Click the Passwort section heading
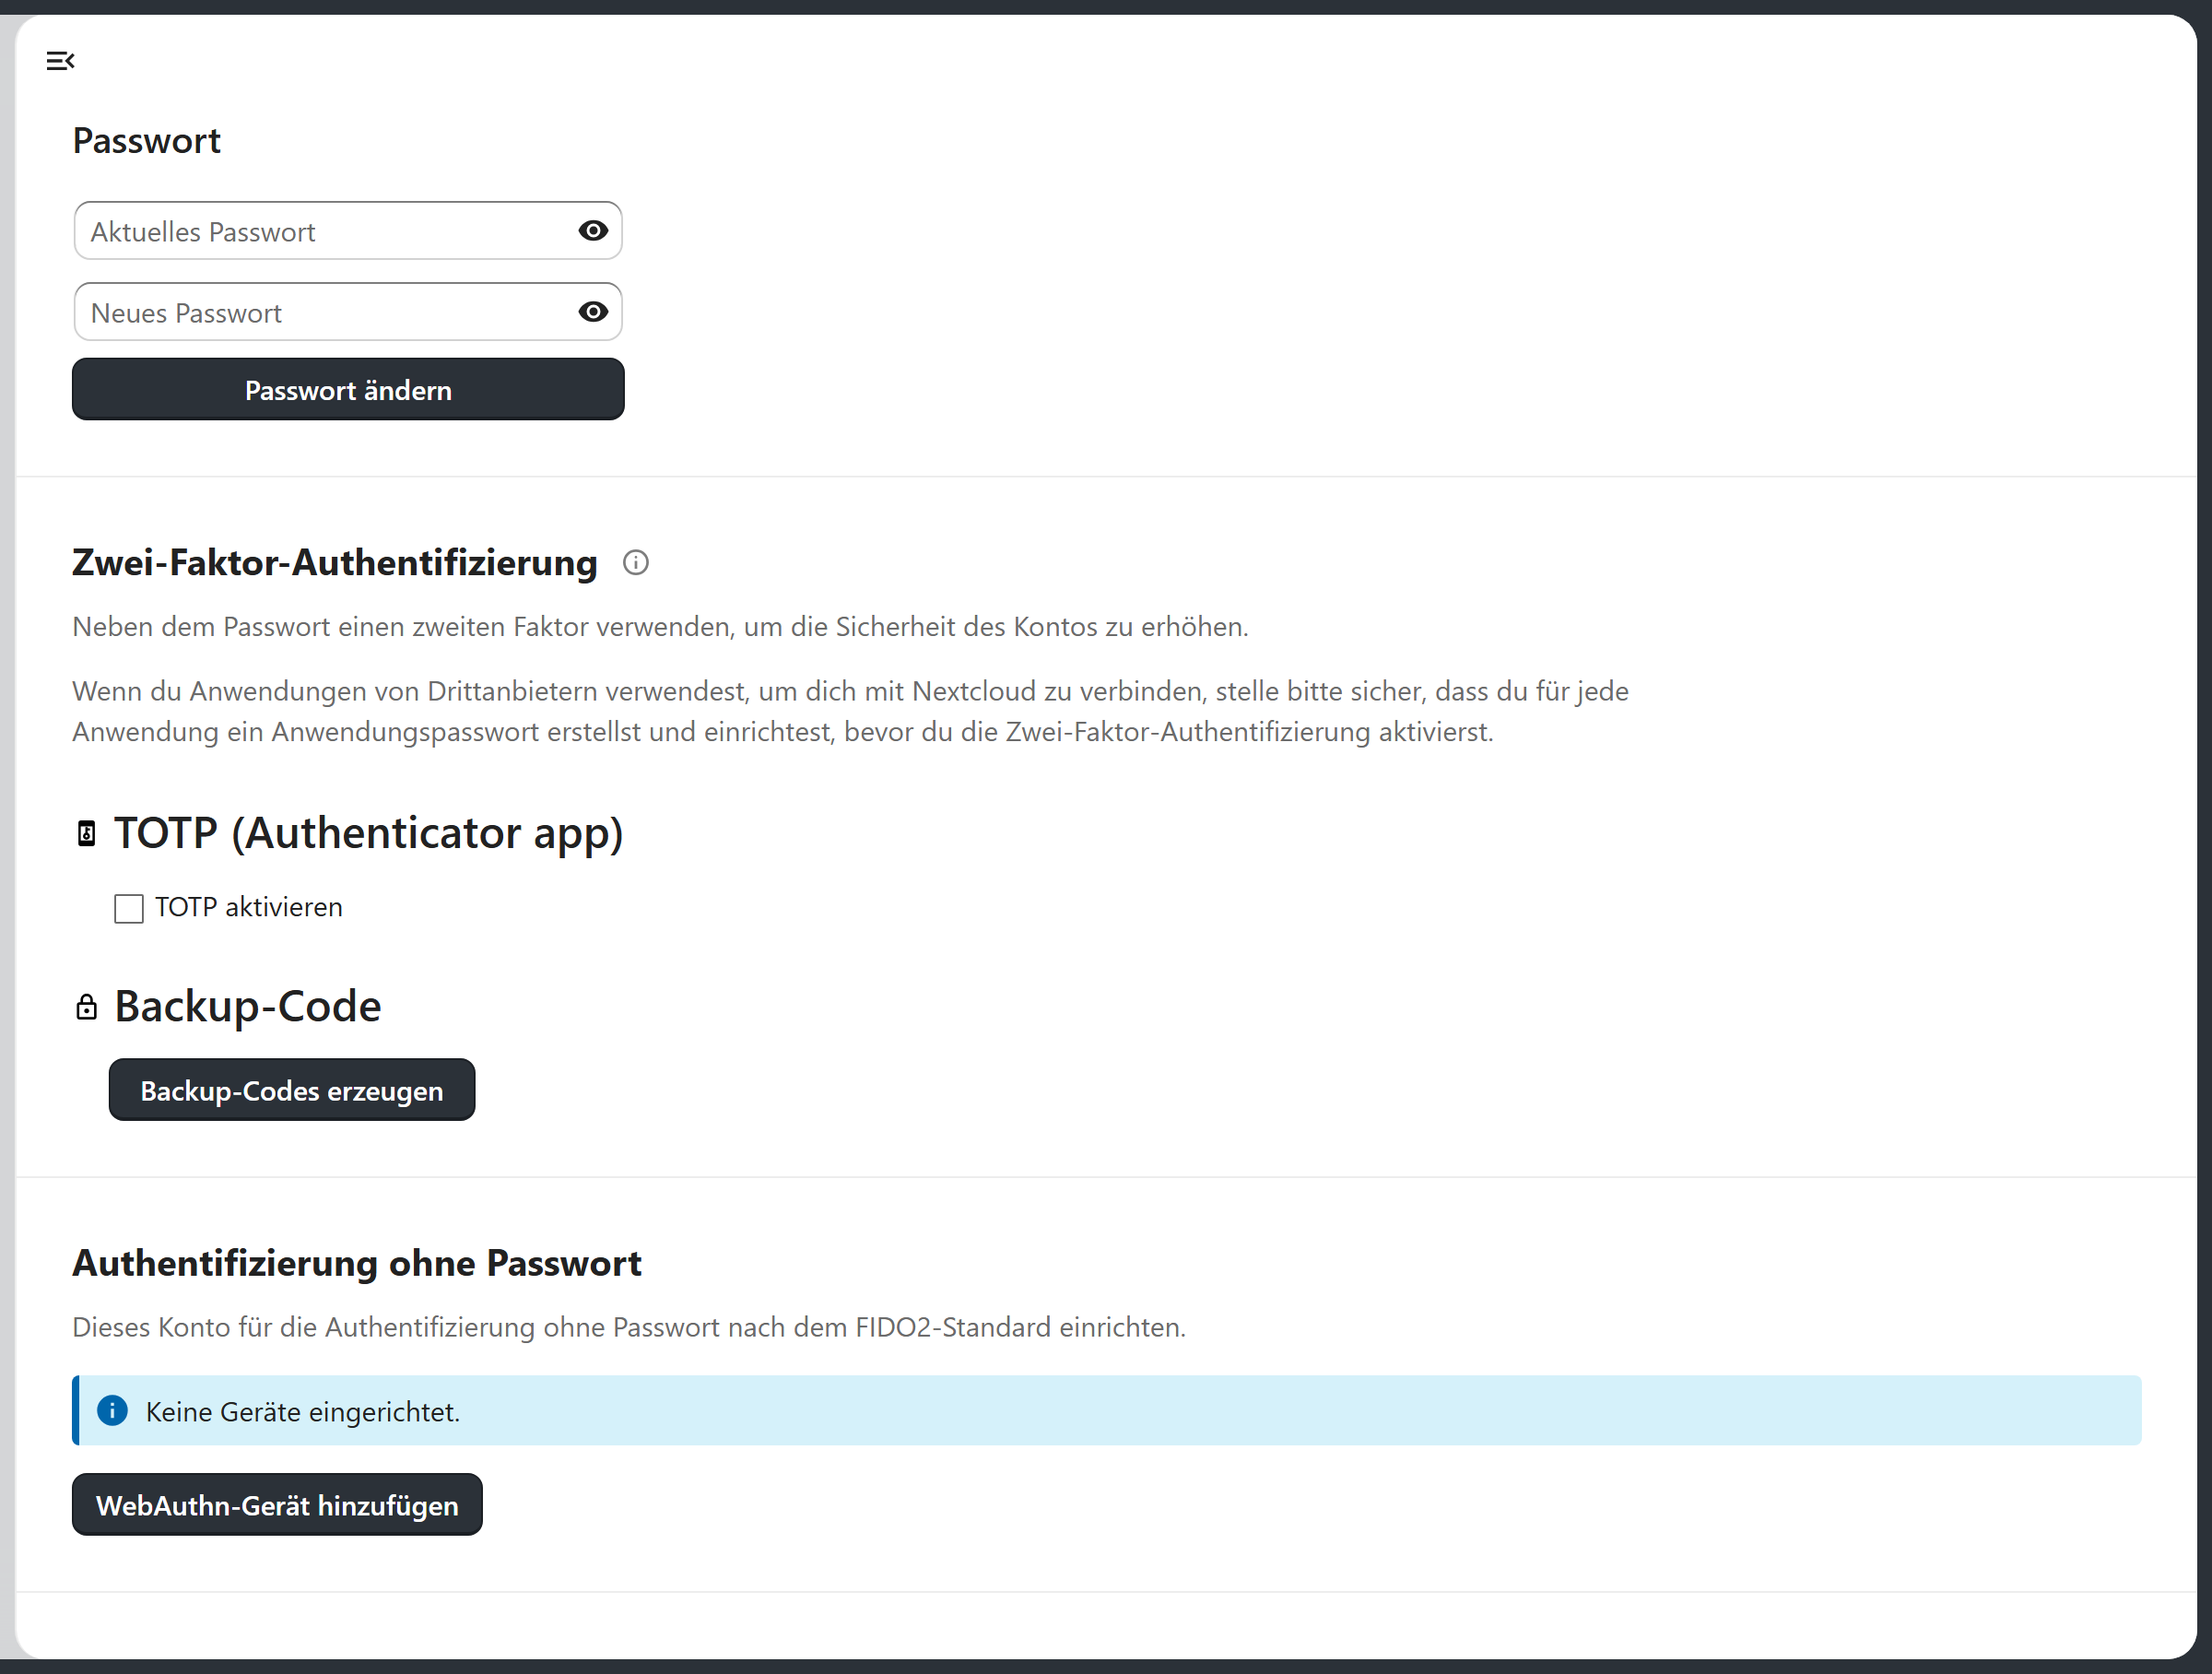2212x1674 pixels. click(x=147, y=140)
